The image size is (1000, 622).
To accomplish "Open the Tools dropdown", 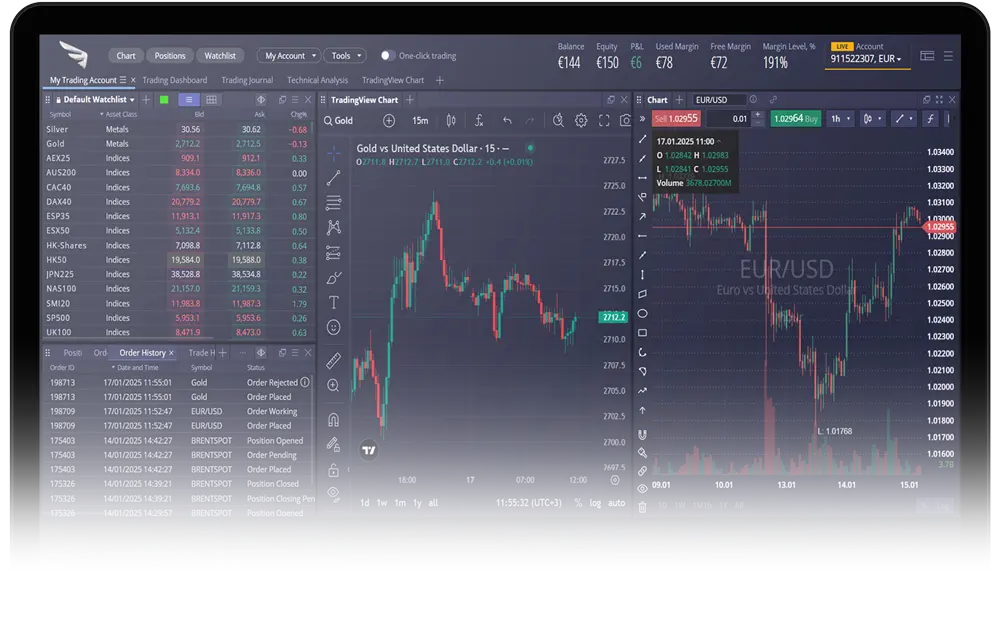I will pos(345,56).
